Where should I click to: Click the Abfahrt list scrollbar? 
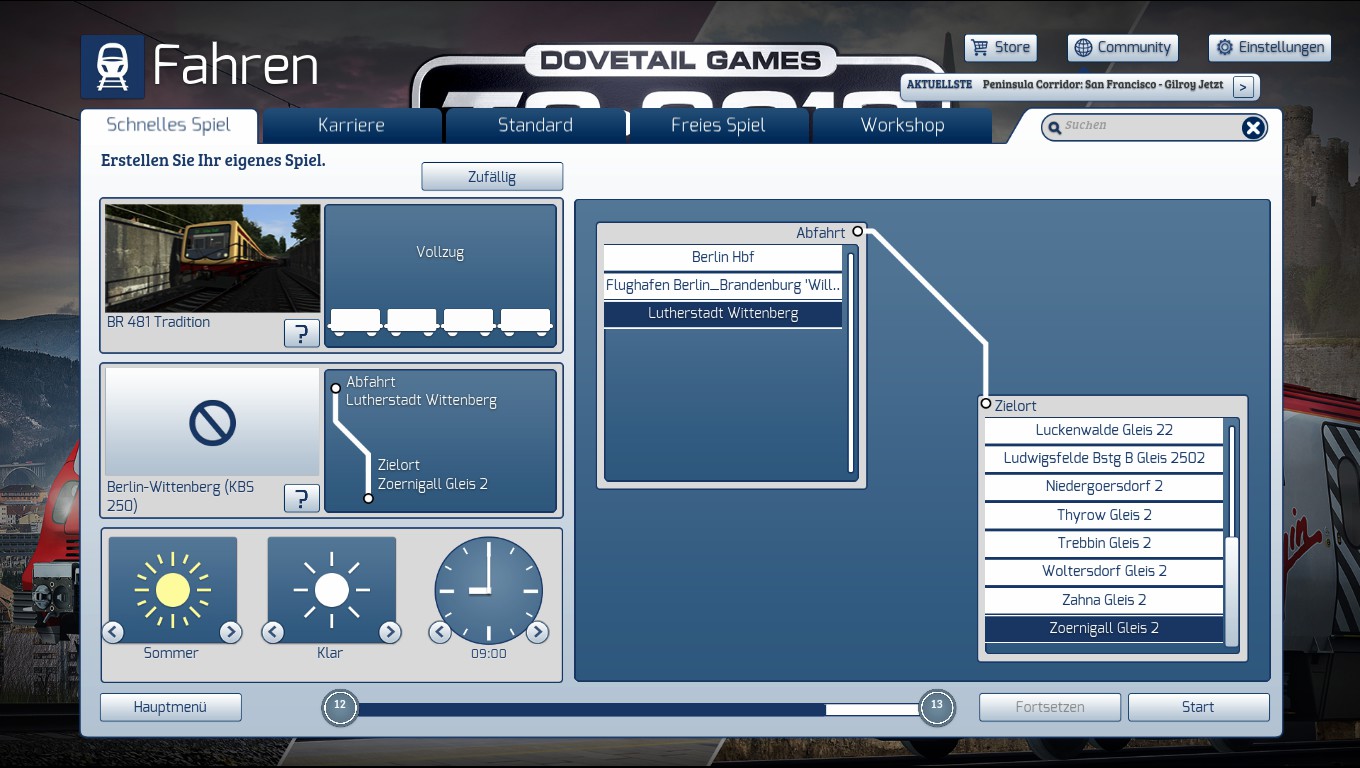pos(851,362)
